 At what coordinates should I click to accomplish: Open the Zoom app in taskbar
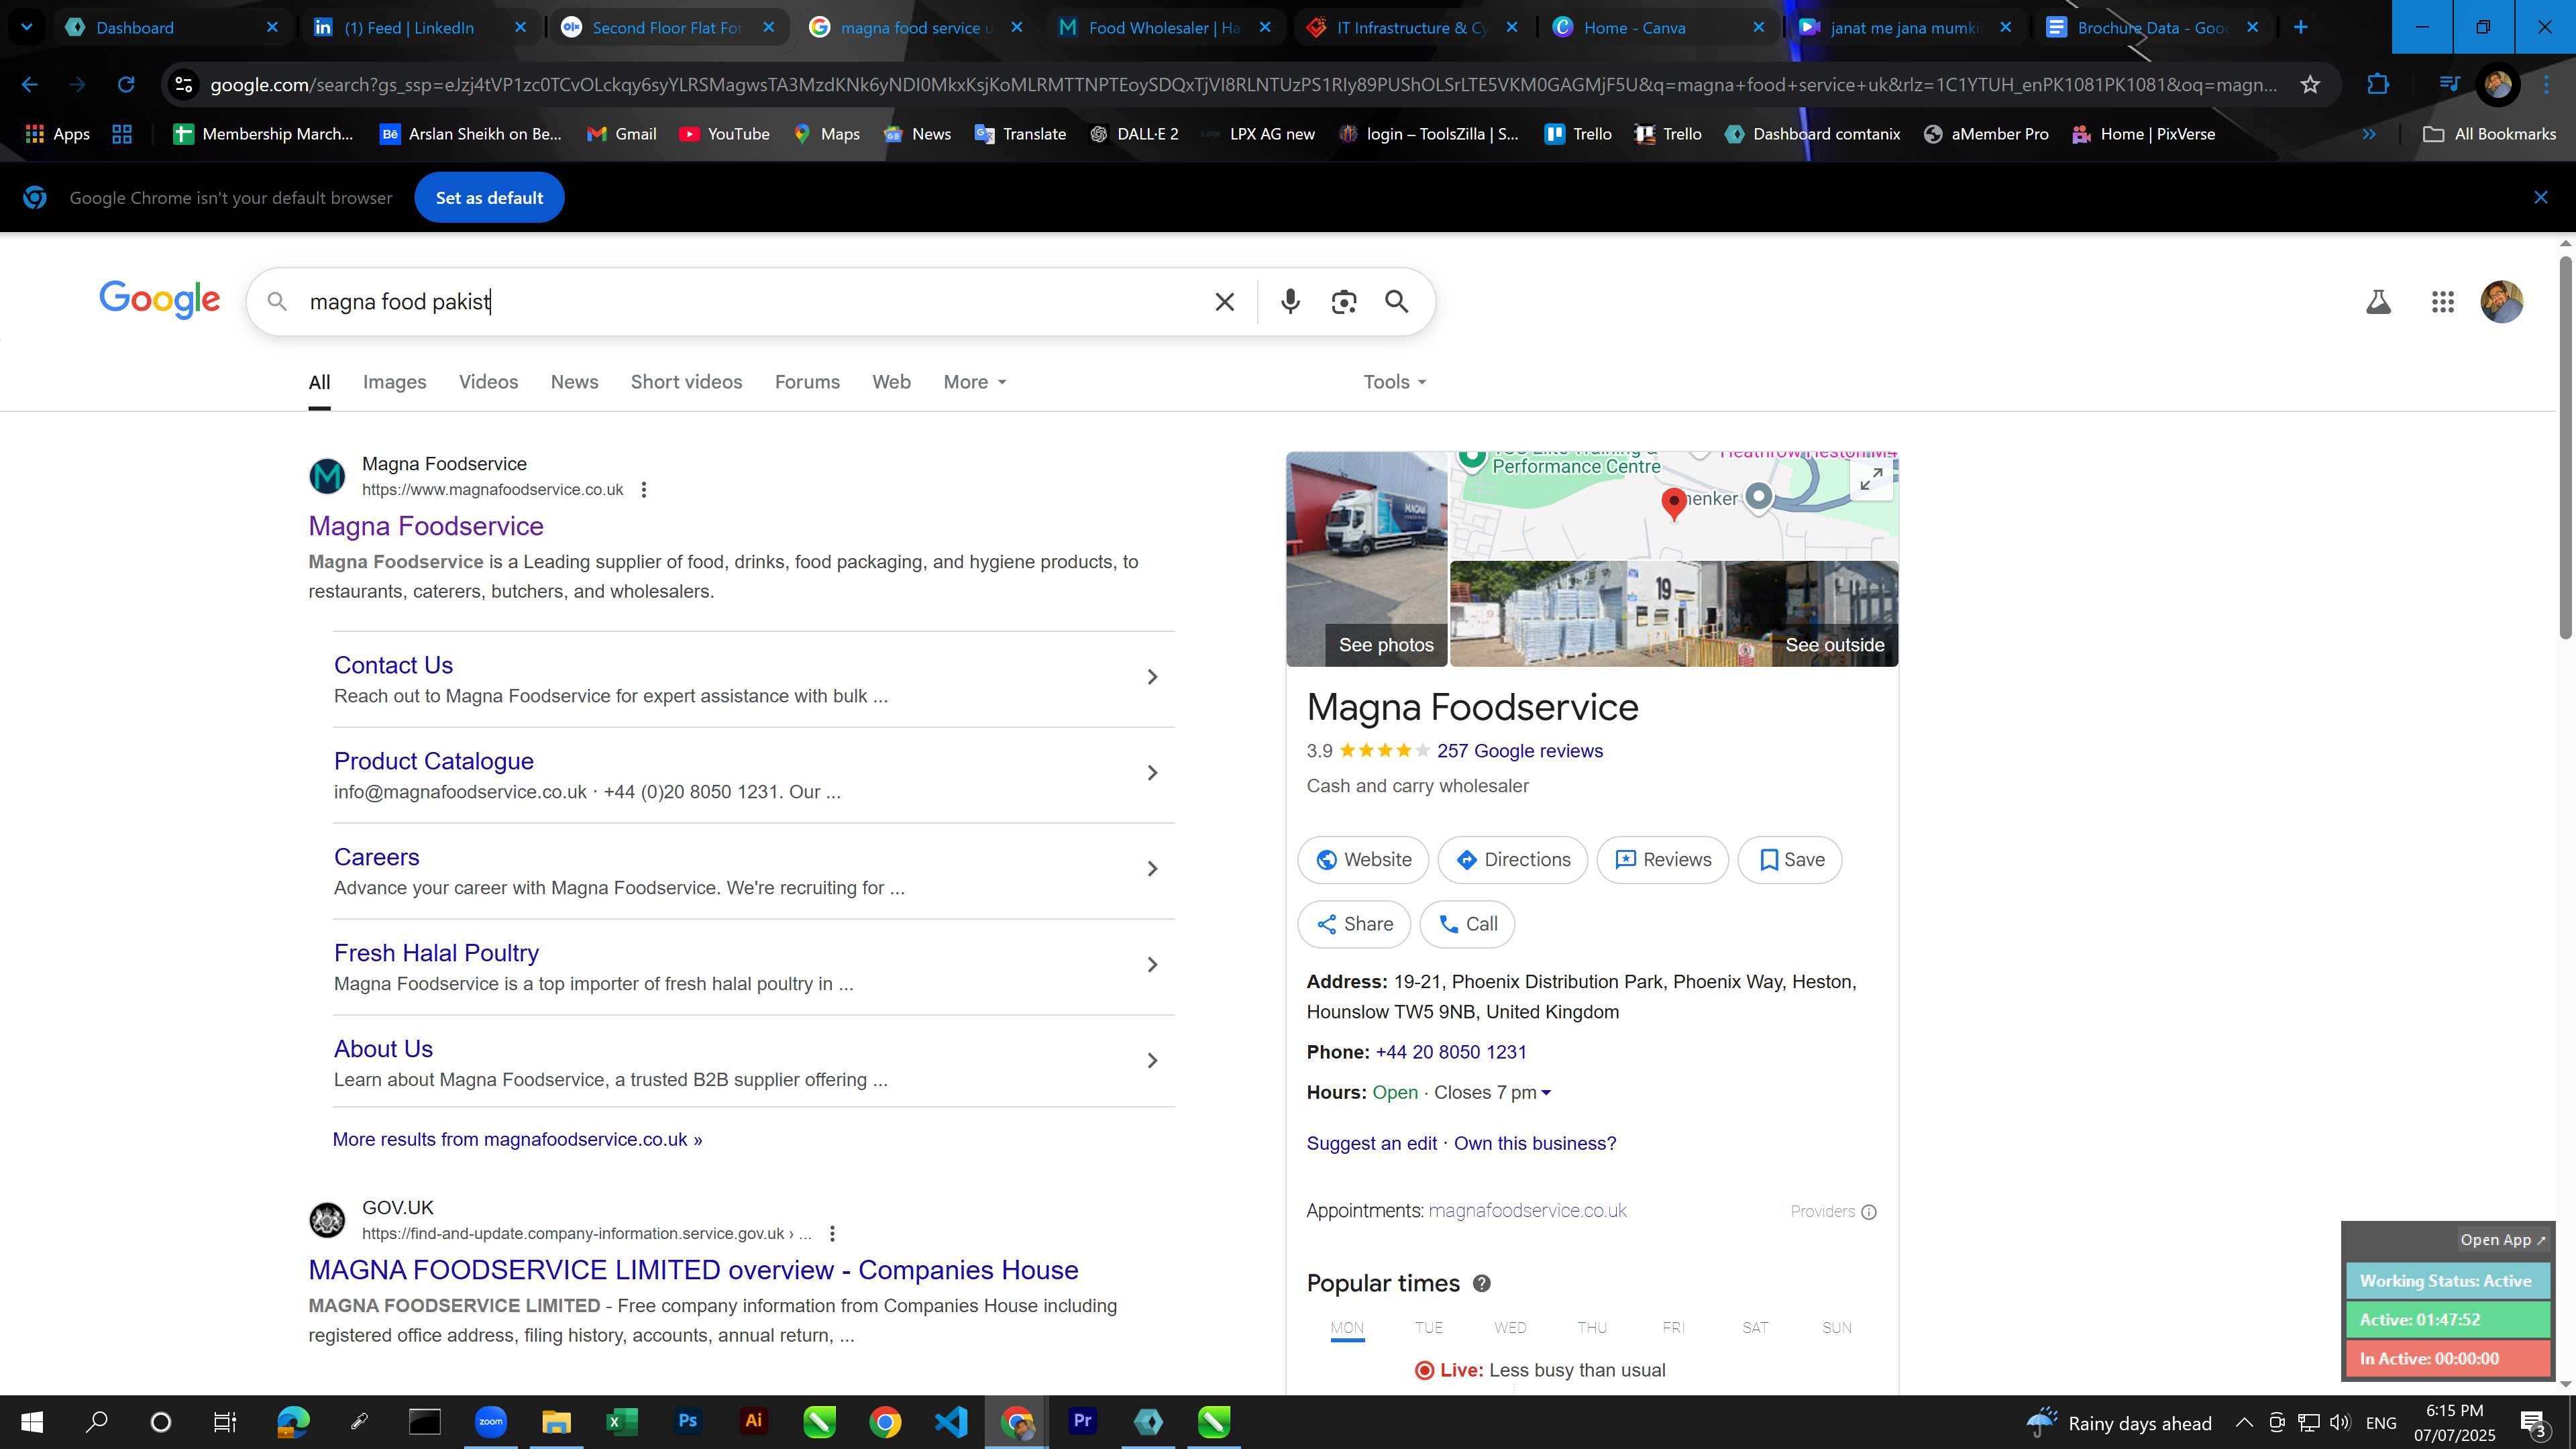490,1422
